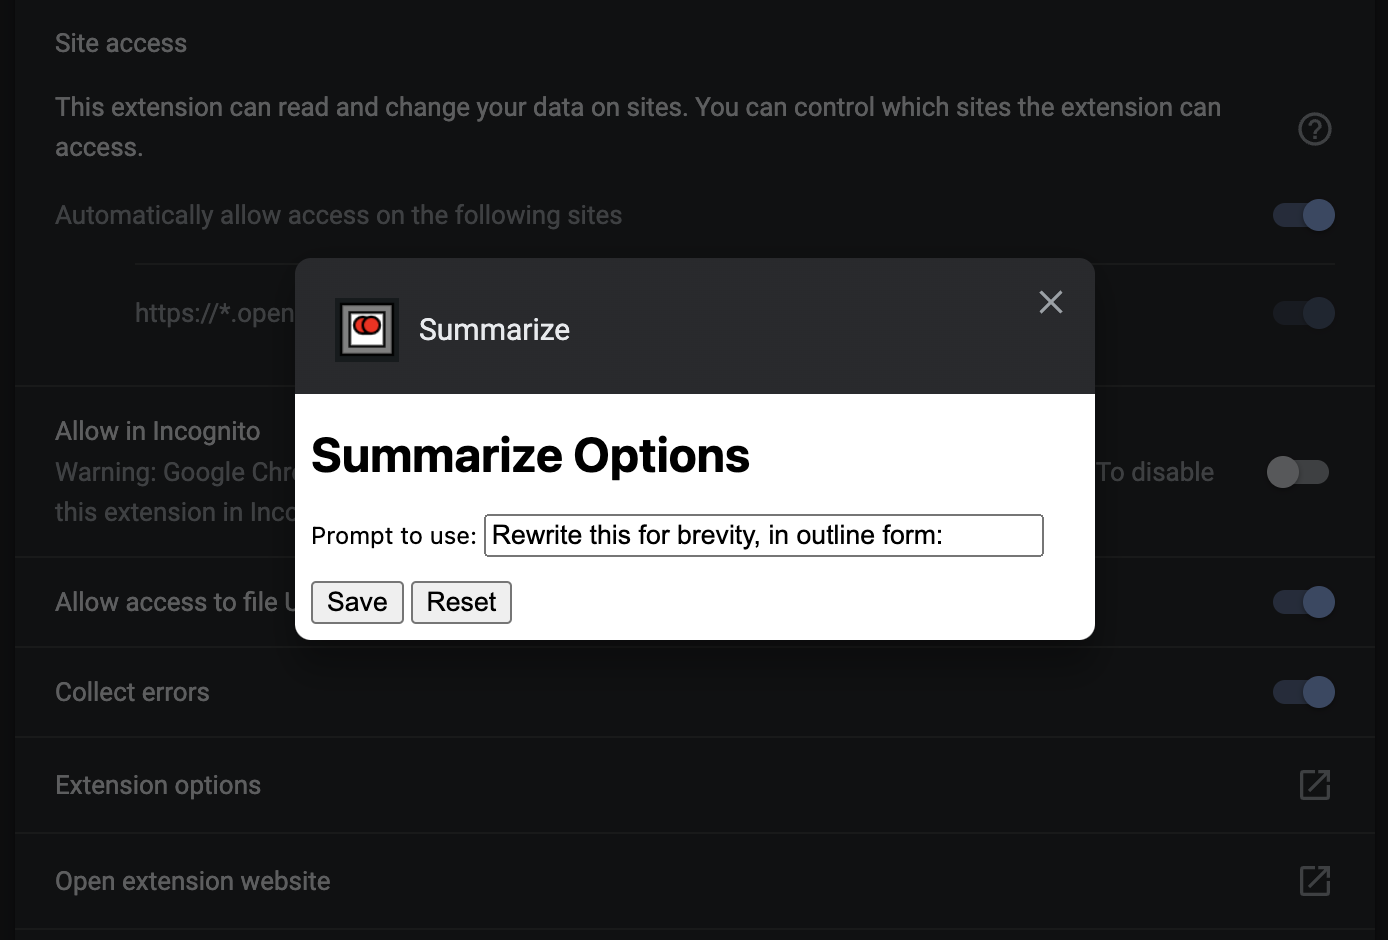
Task: Click the Open extension website launch icon
Action: [x=1314, y=881]
